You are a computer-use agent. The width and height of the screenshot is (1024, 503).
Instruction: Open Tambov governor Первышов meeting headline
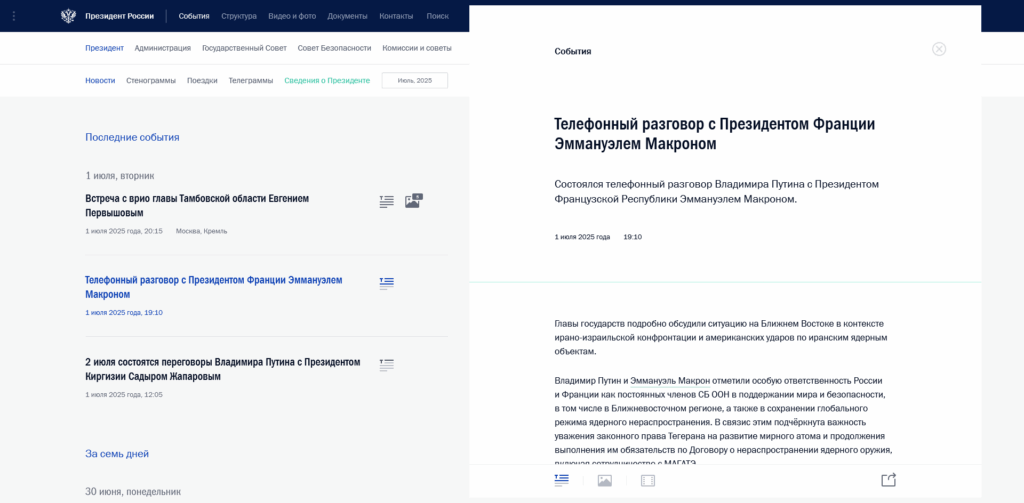[197, 206]
